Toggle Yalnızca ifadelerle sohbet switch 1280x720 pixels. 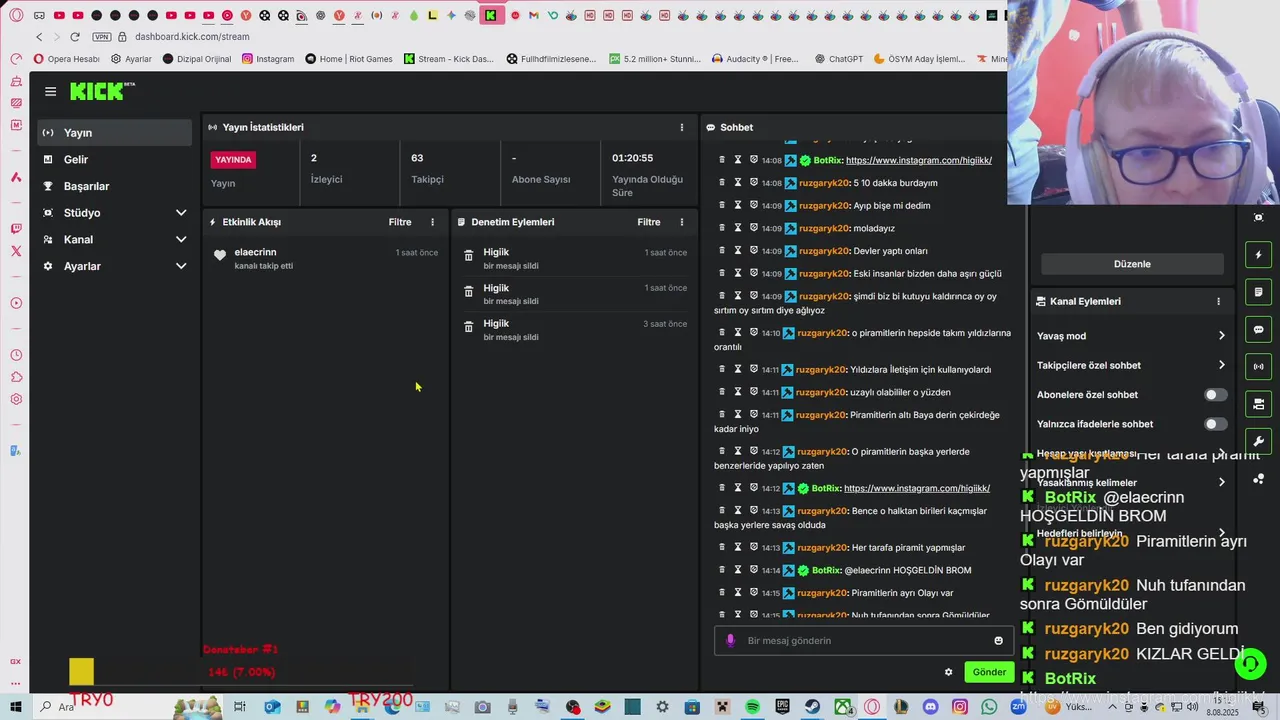pyautogui.click(x=1215, y=424)
